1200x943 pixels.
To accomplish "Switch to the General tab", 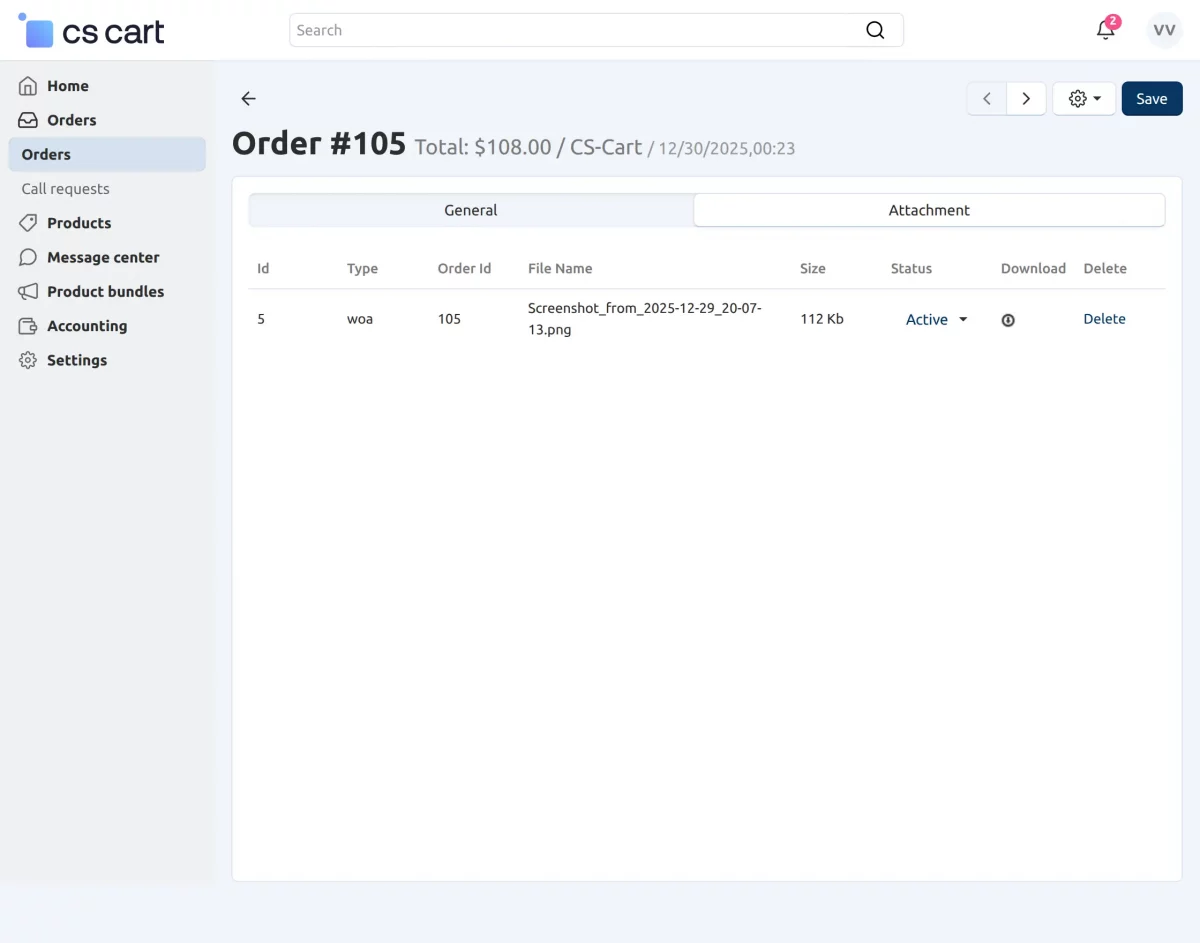I will tap(471, 210).
